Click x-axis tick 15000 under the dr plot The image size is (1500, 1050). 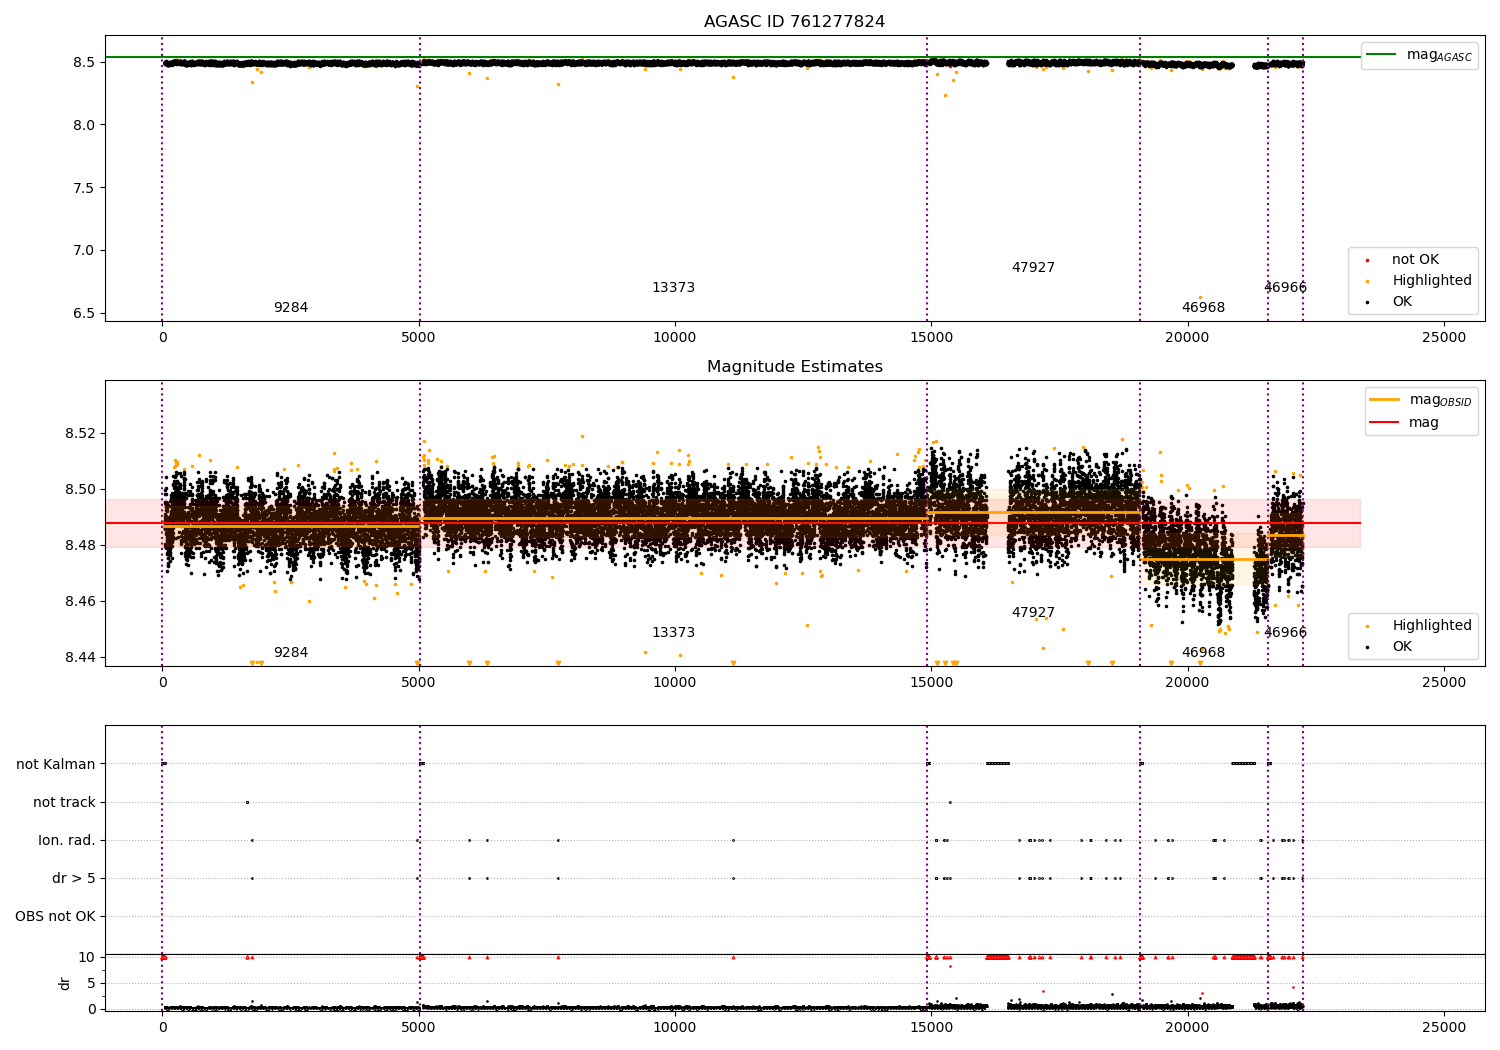click(x=931, y=1027)
